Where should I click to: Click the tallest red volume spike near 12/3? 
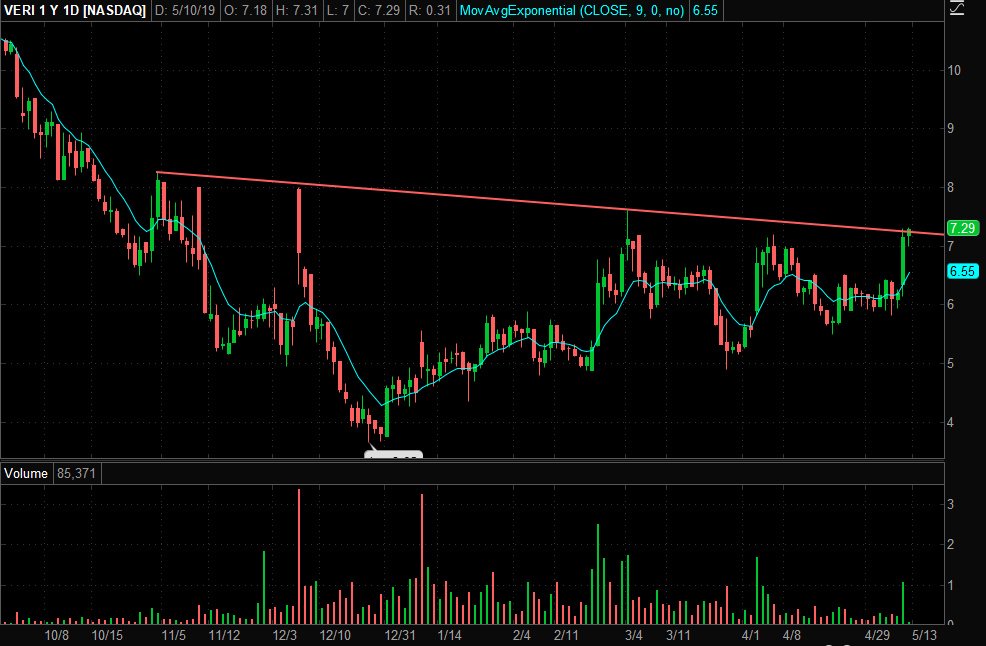pyautogui.click(x=299, y=550)
